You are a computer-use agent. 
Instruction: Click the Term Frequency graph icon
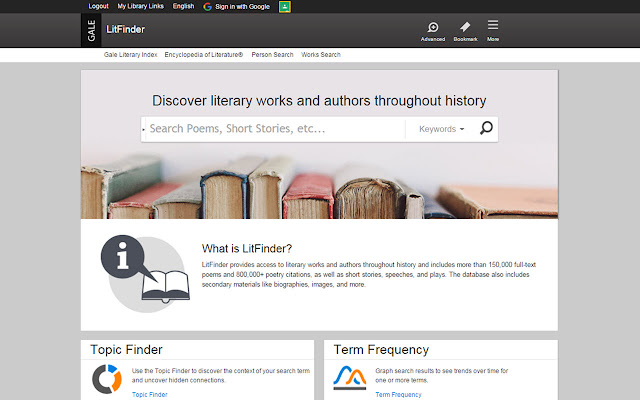(x=349, y=377)
